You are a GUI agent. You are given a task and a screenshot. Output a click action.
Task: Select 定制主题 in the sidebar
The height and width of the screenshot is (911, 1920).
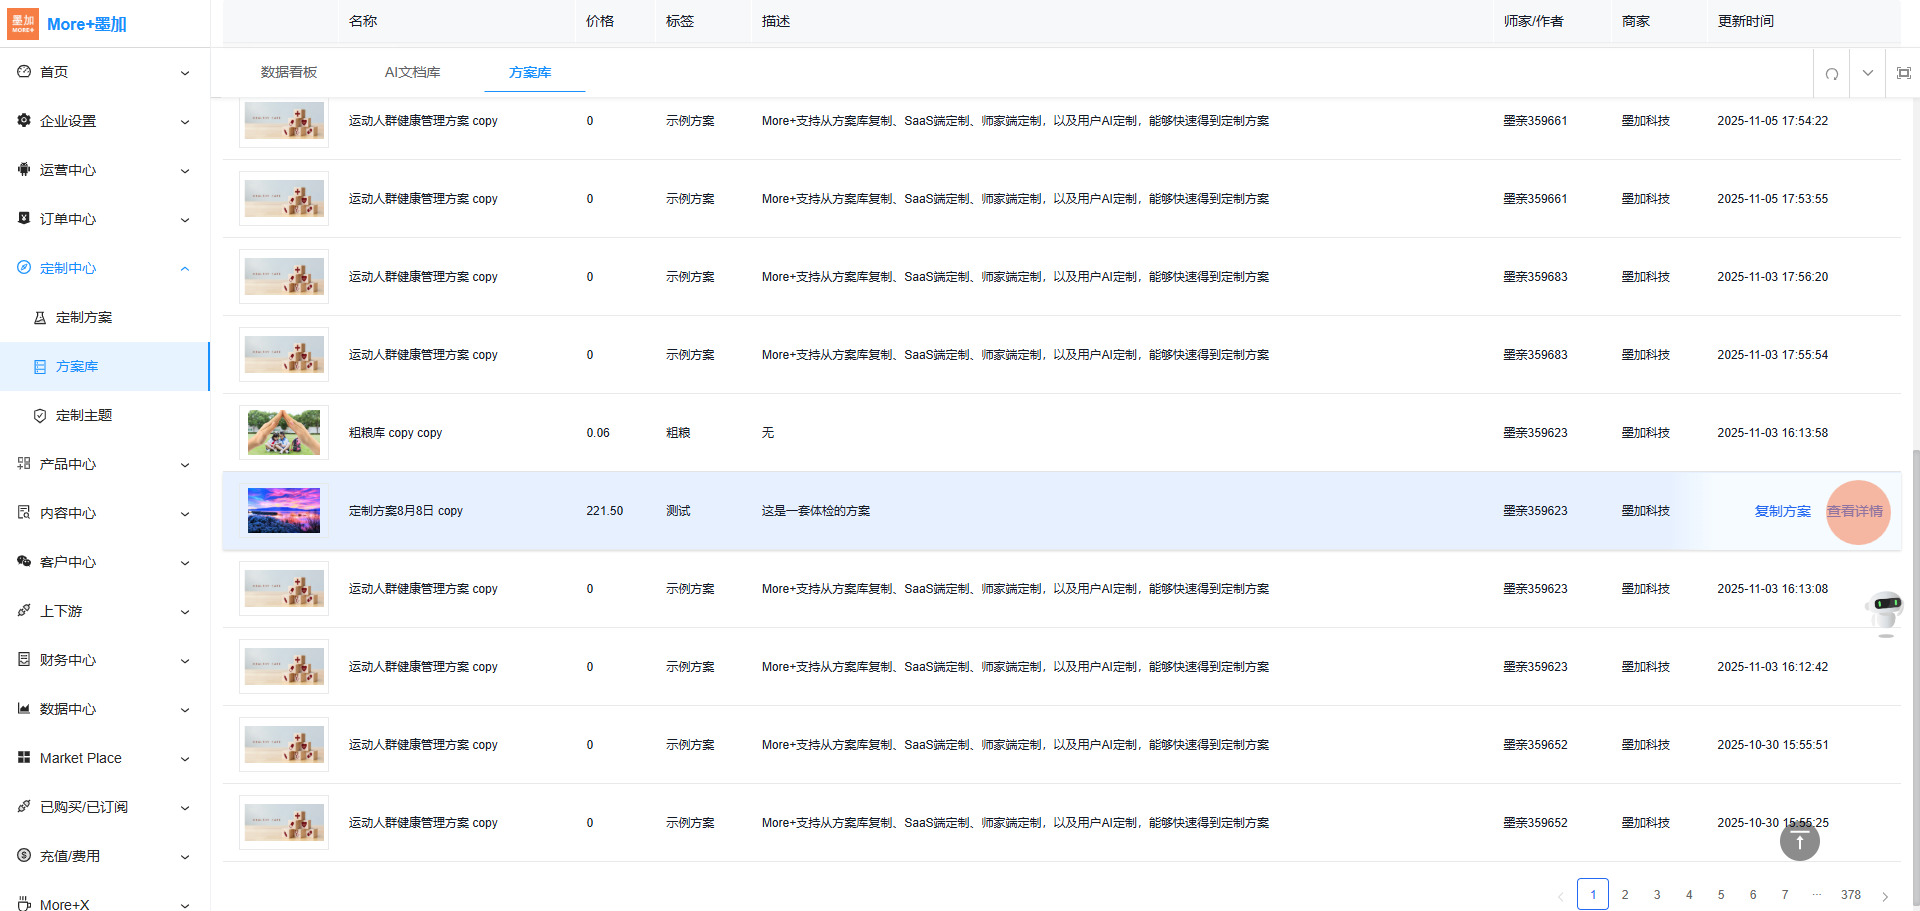coord(84,415)
